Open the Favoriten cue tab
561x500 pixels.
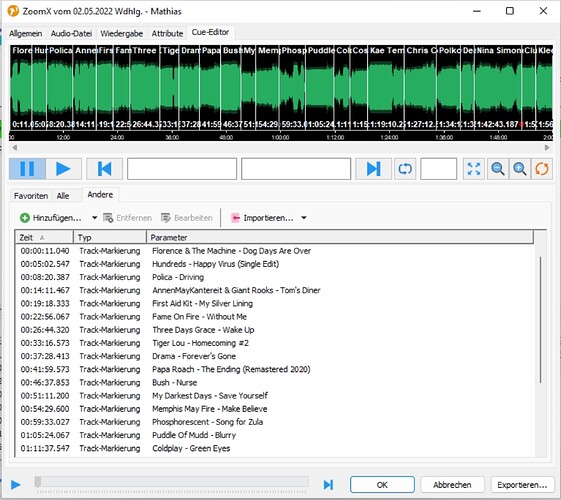pyautogui.click(x=31, y=196)
